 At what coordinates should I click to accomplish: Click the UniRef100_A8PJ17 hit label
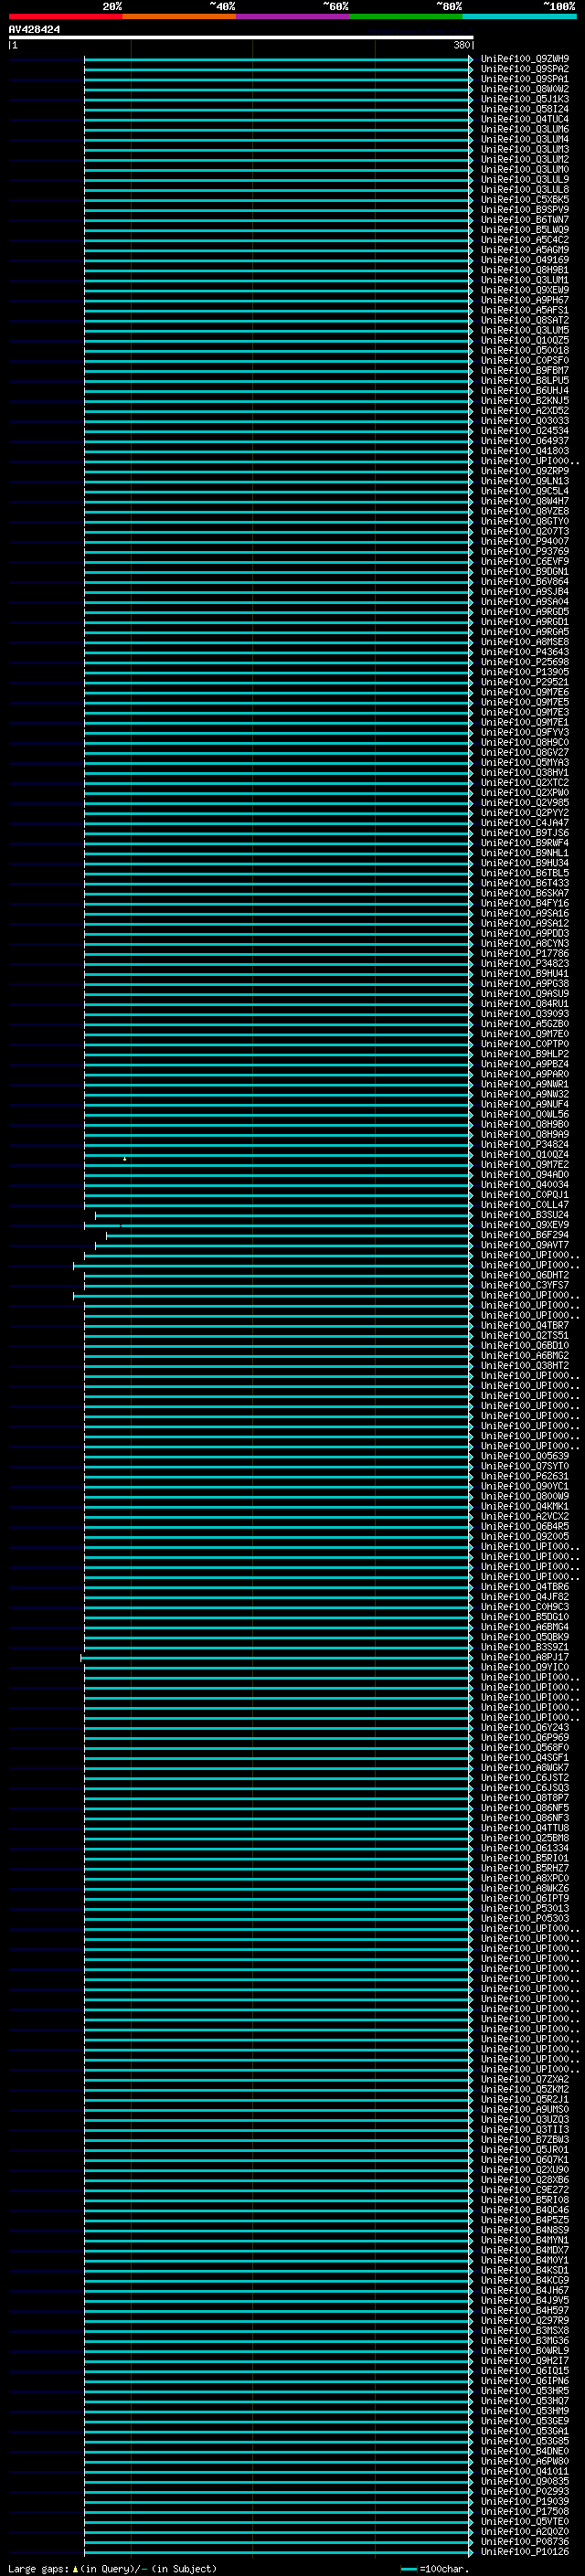tap(525, 1658)
